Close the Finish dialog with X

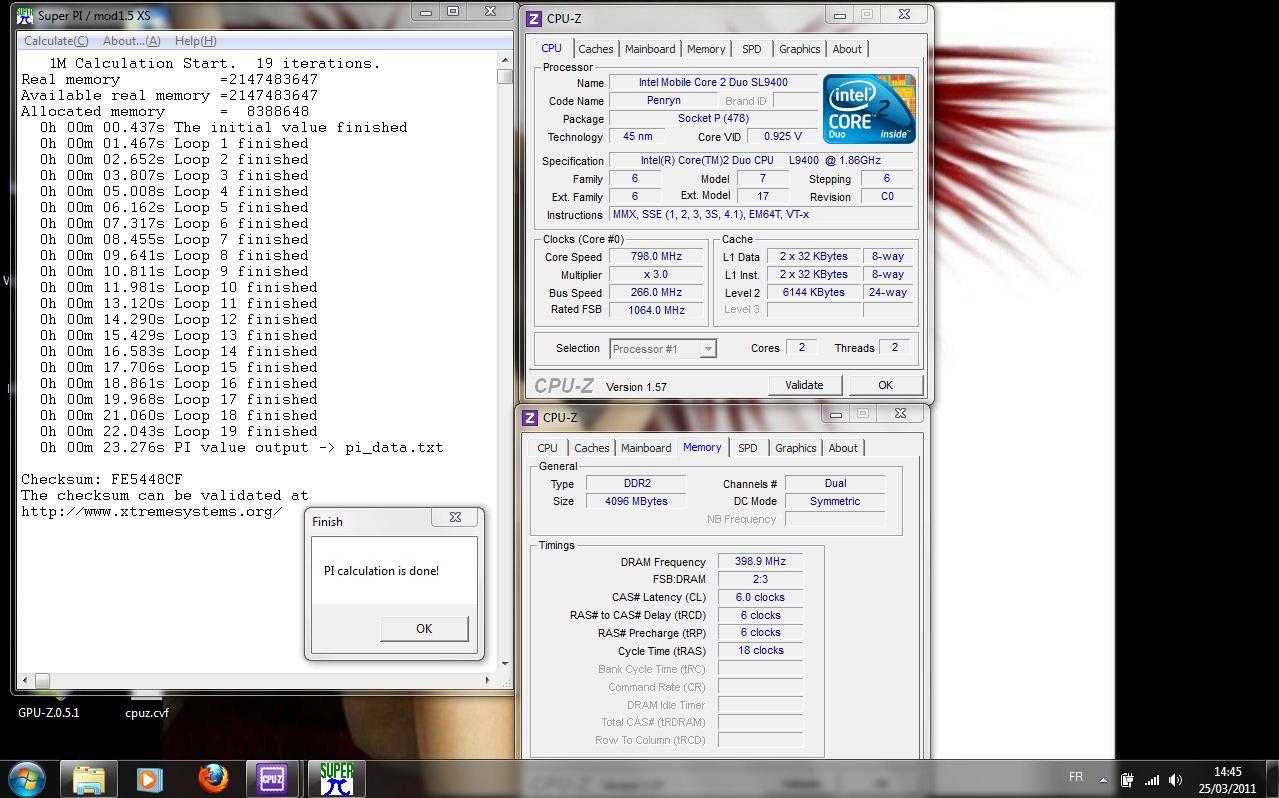coord(455,518)
